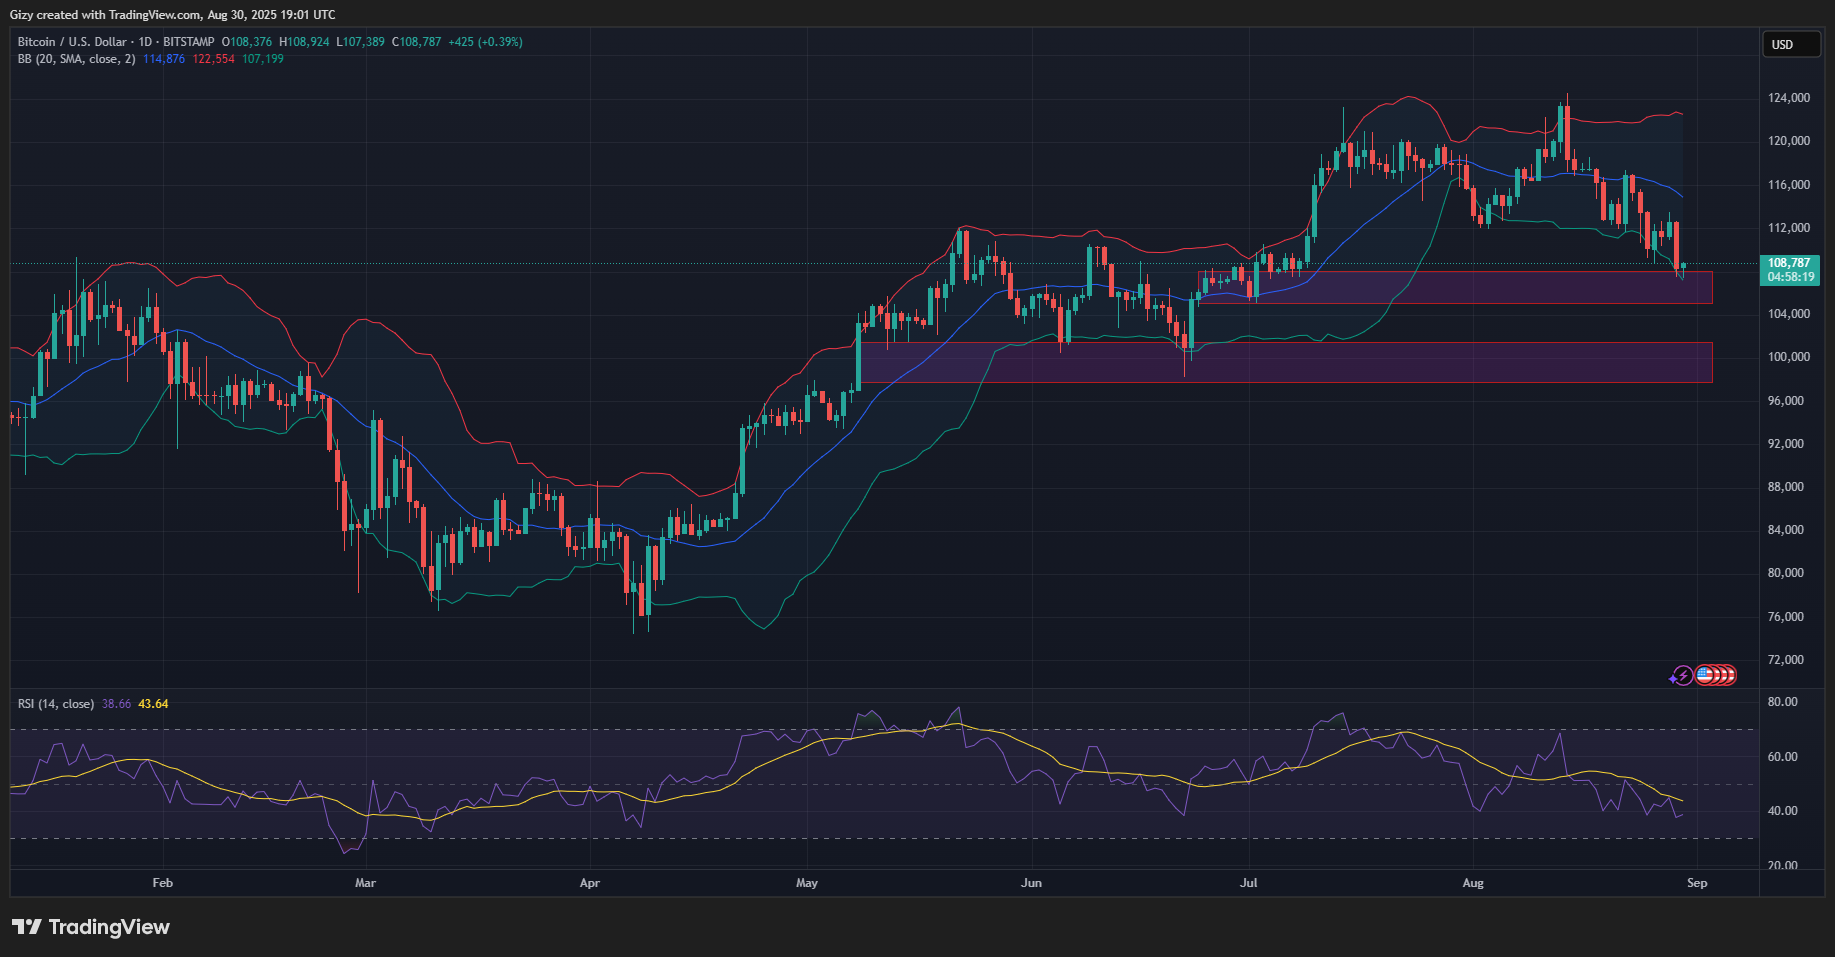Image resolution: width=1835 pixels, height=957 pixels.
Task: Click the May label on time axis
Action: [807, 883]
